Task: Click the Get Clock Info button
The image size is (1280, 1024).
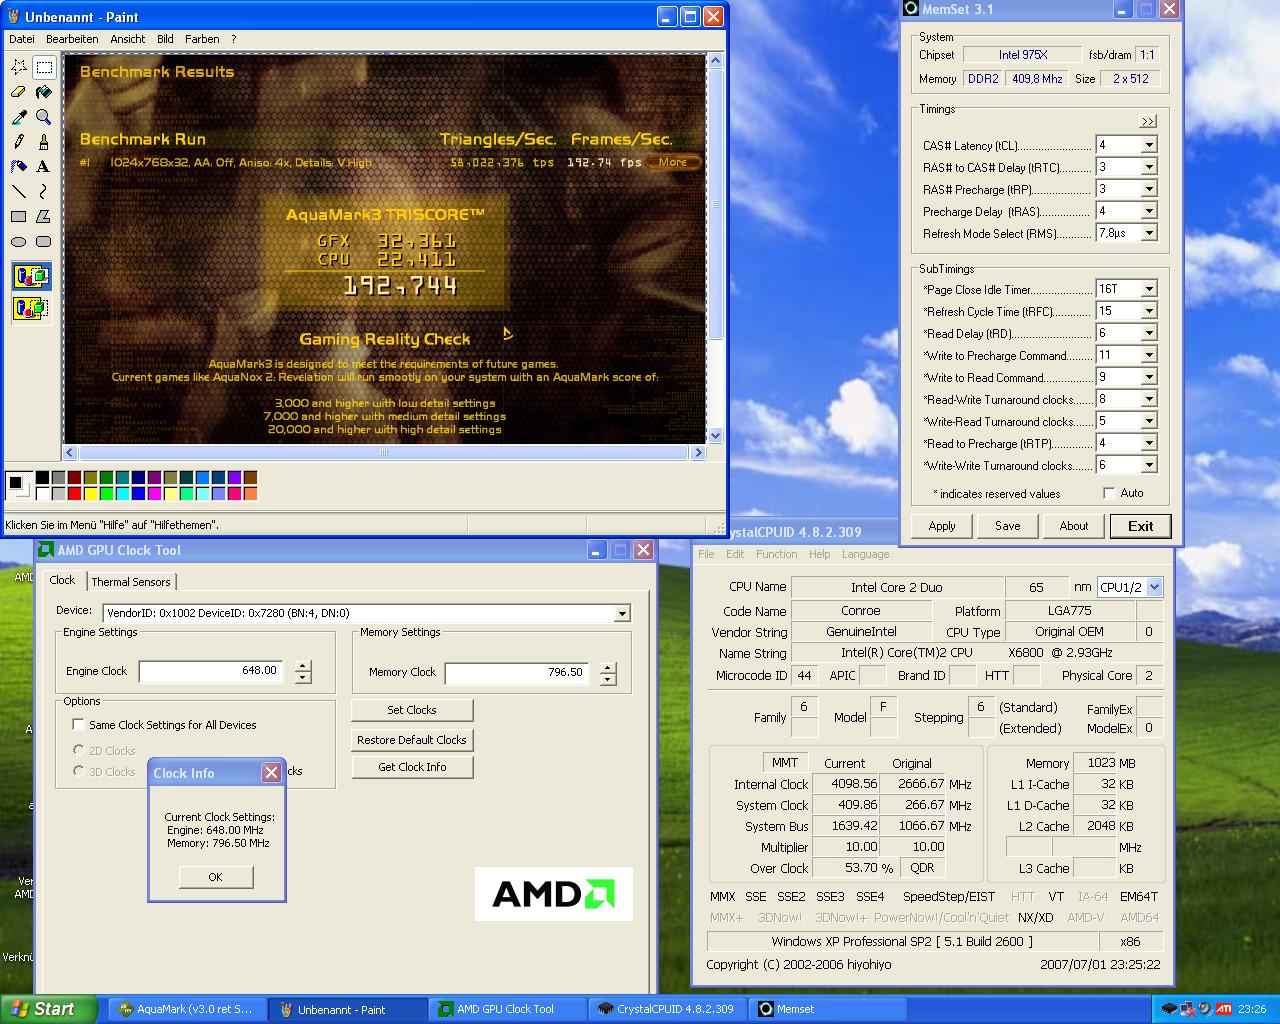Action: click(412, 767)
